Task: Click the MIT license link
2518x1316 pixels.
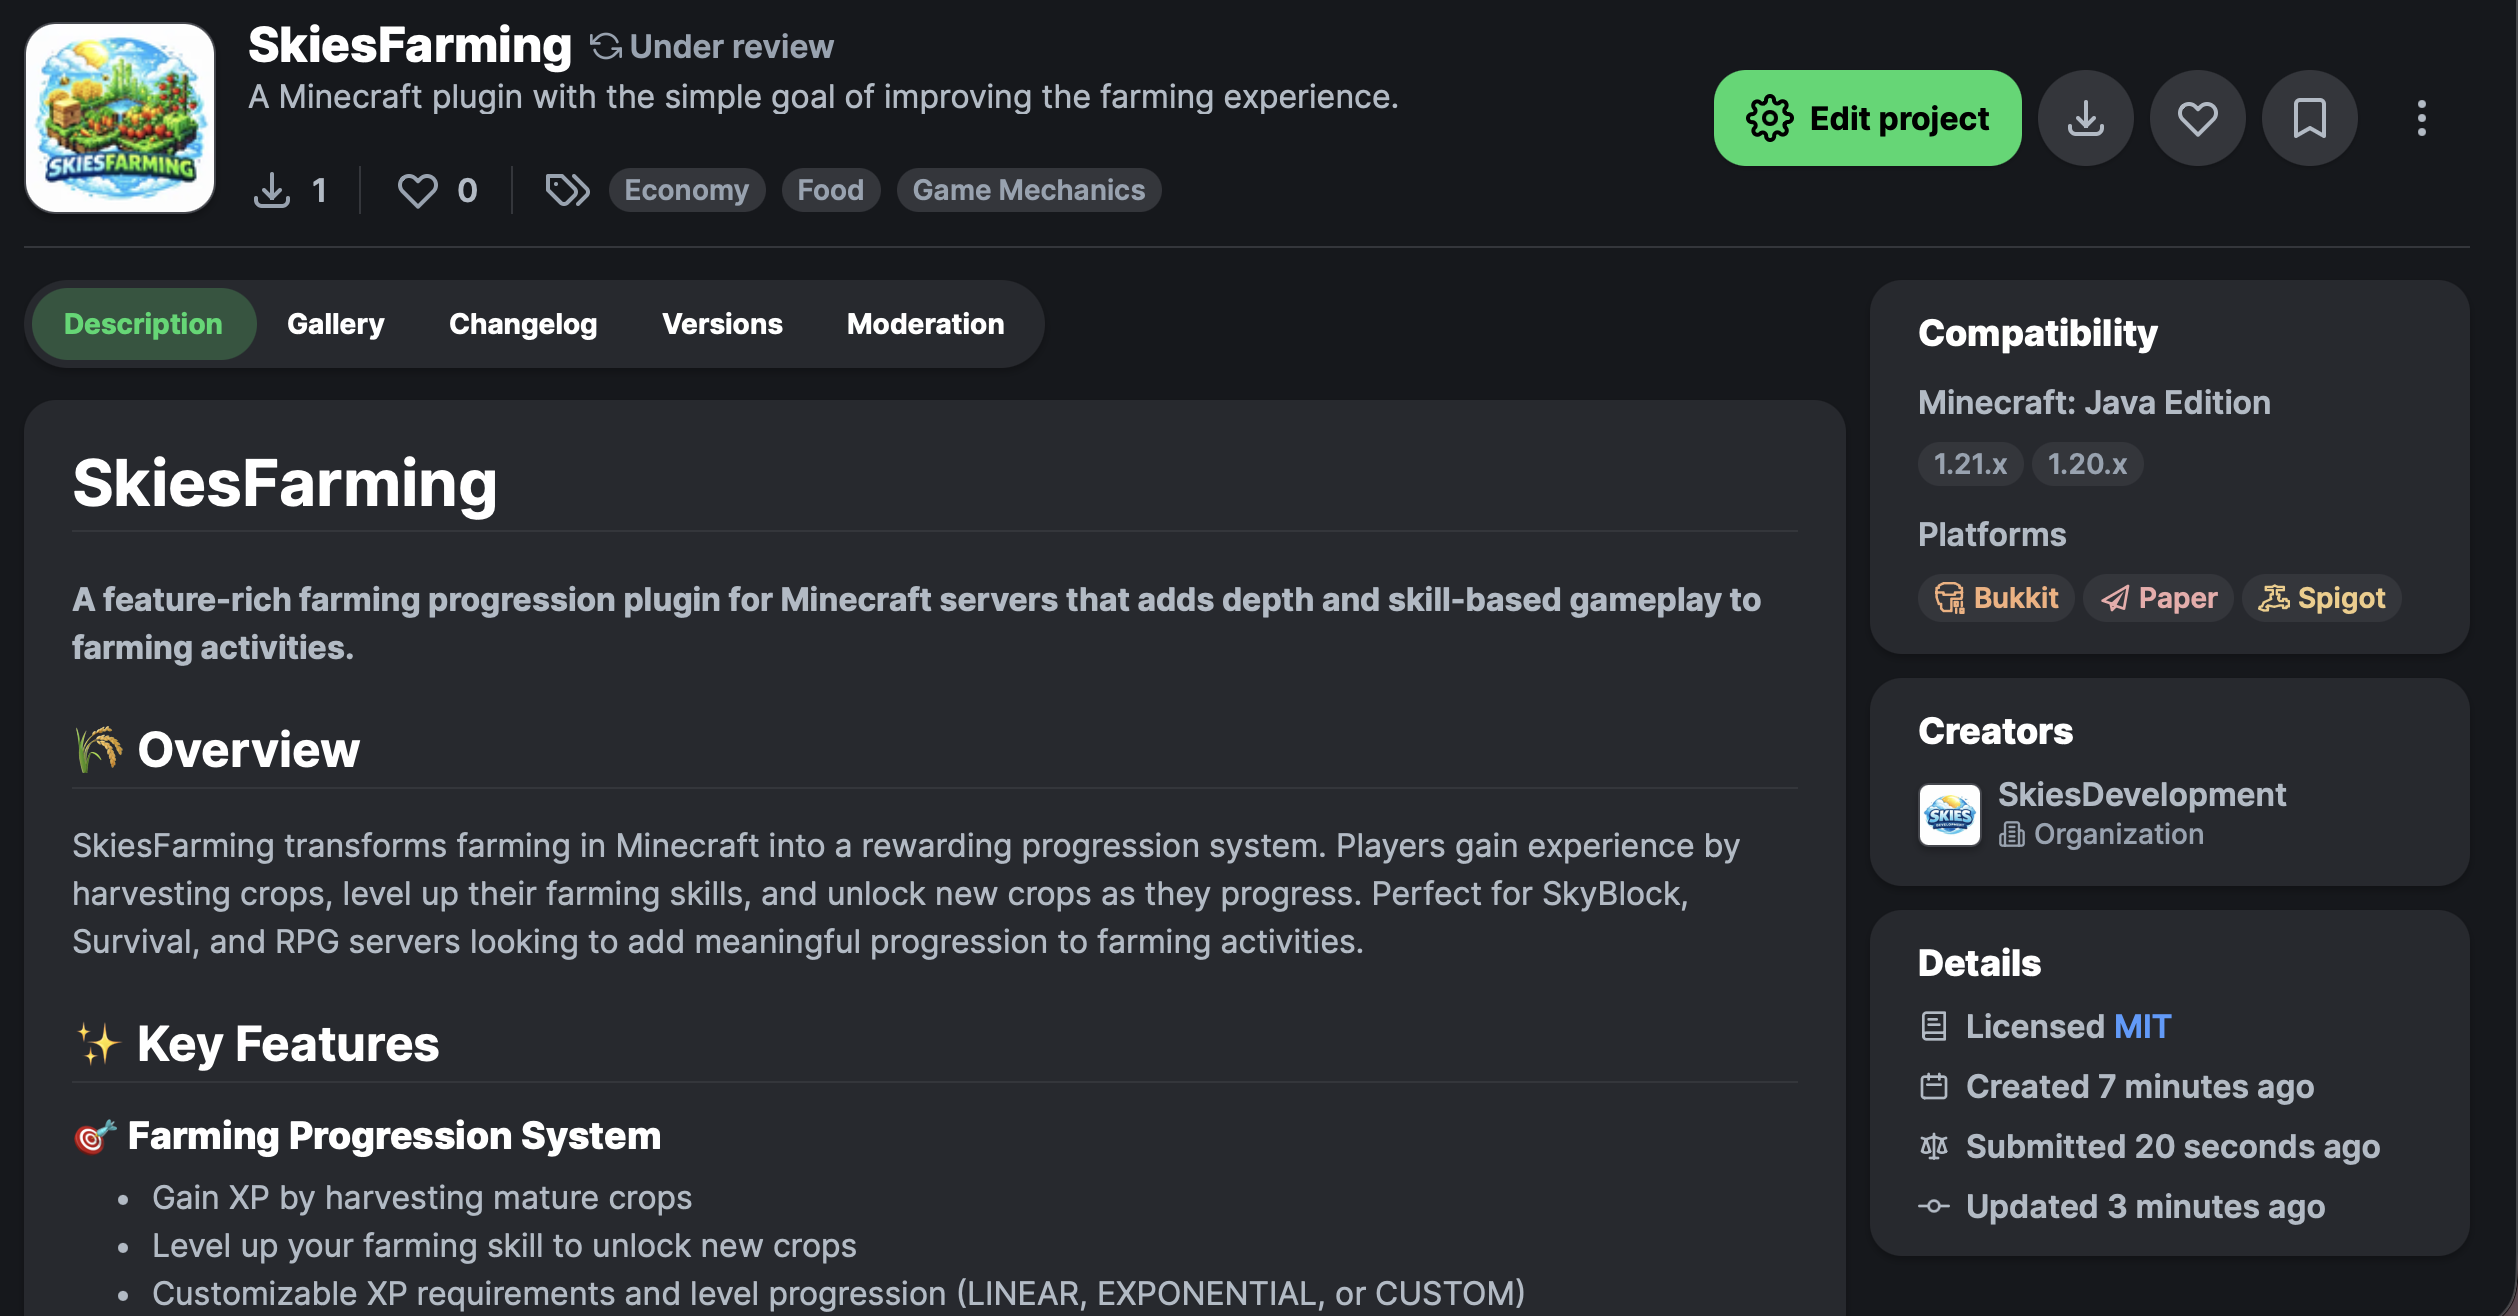Action: pos(2142,1026)
